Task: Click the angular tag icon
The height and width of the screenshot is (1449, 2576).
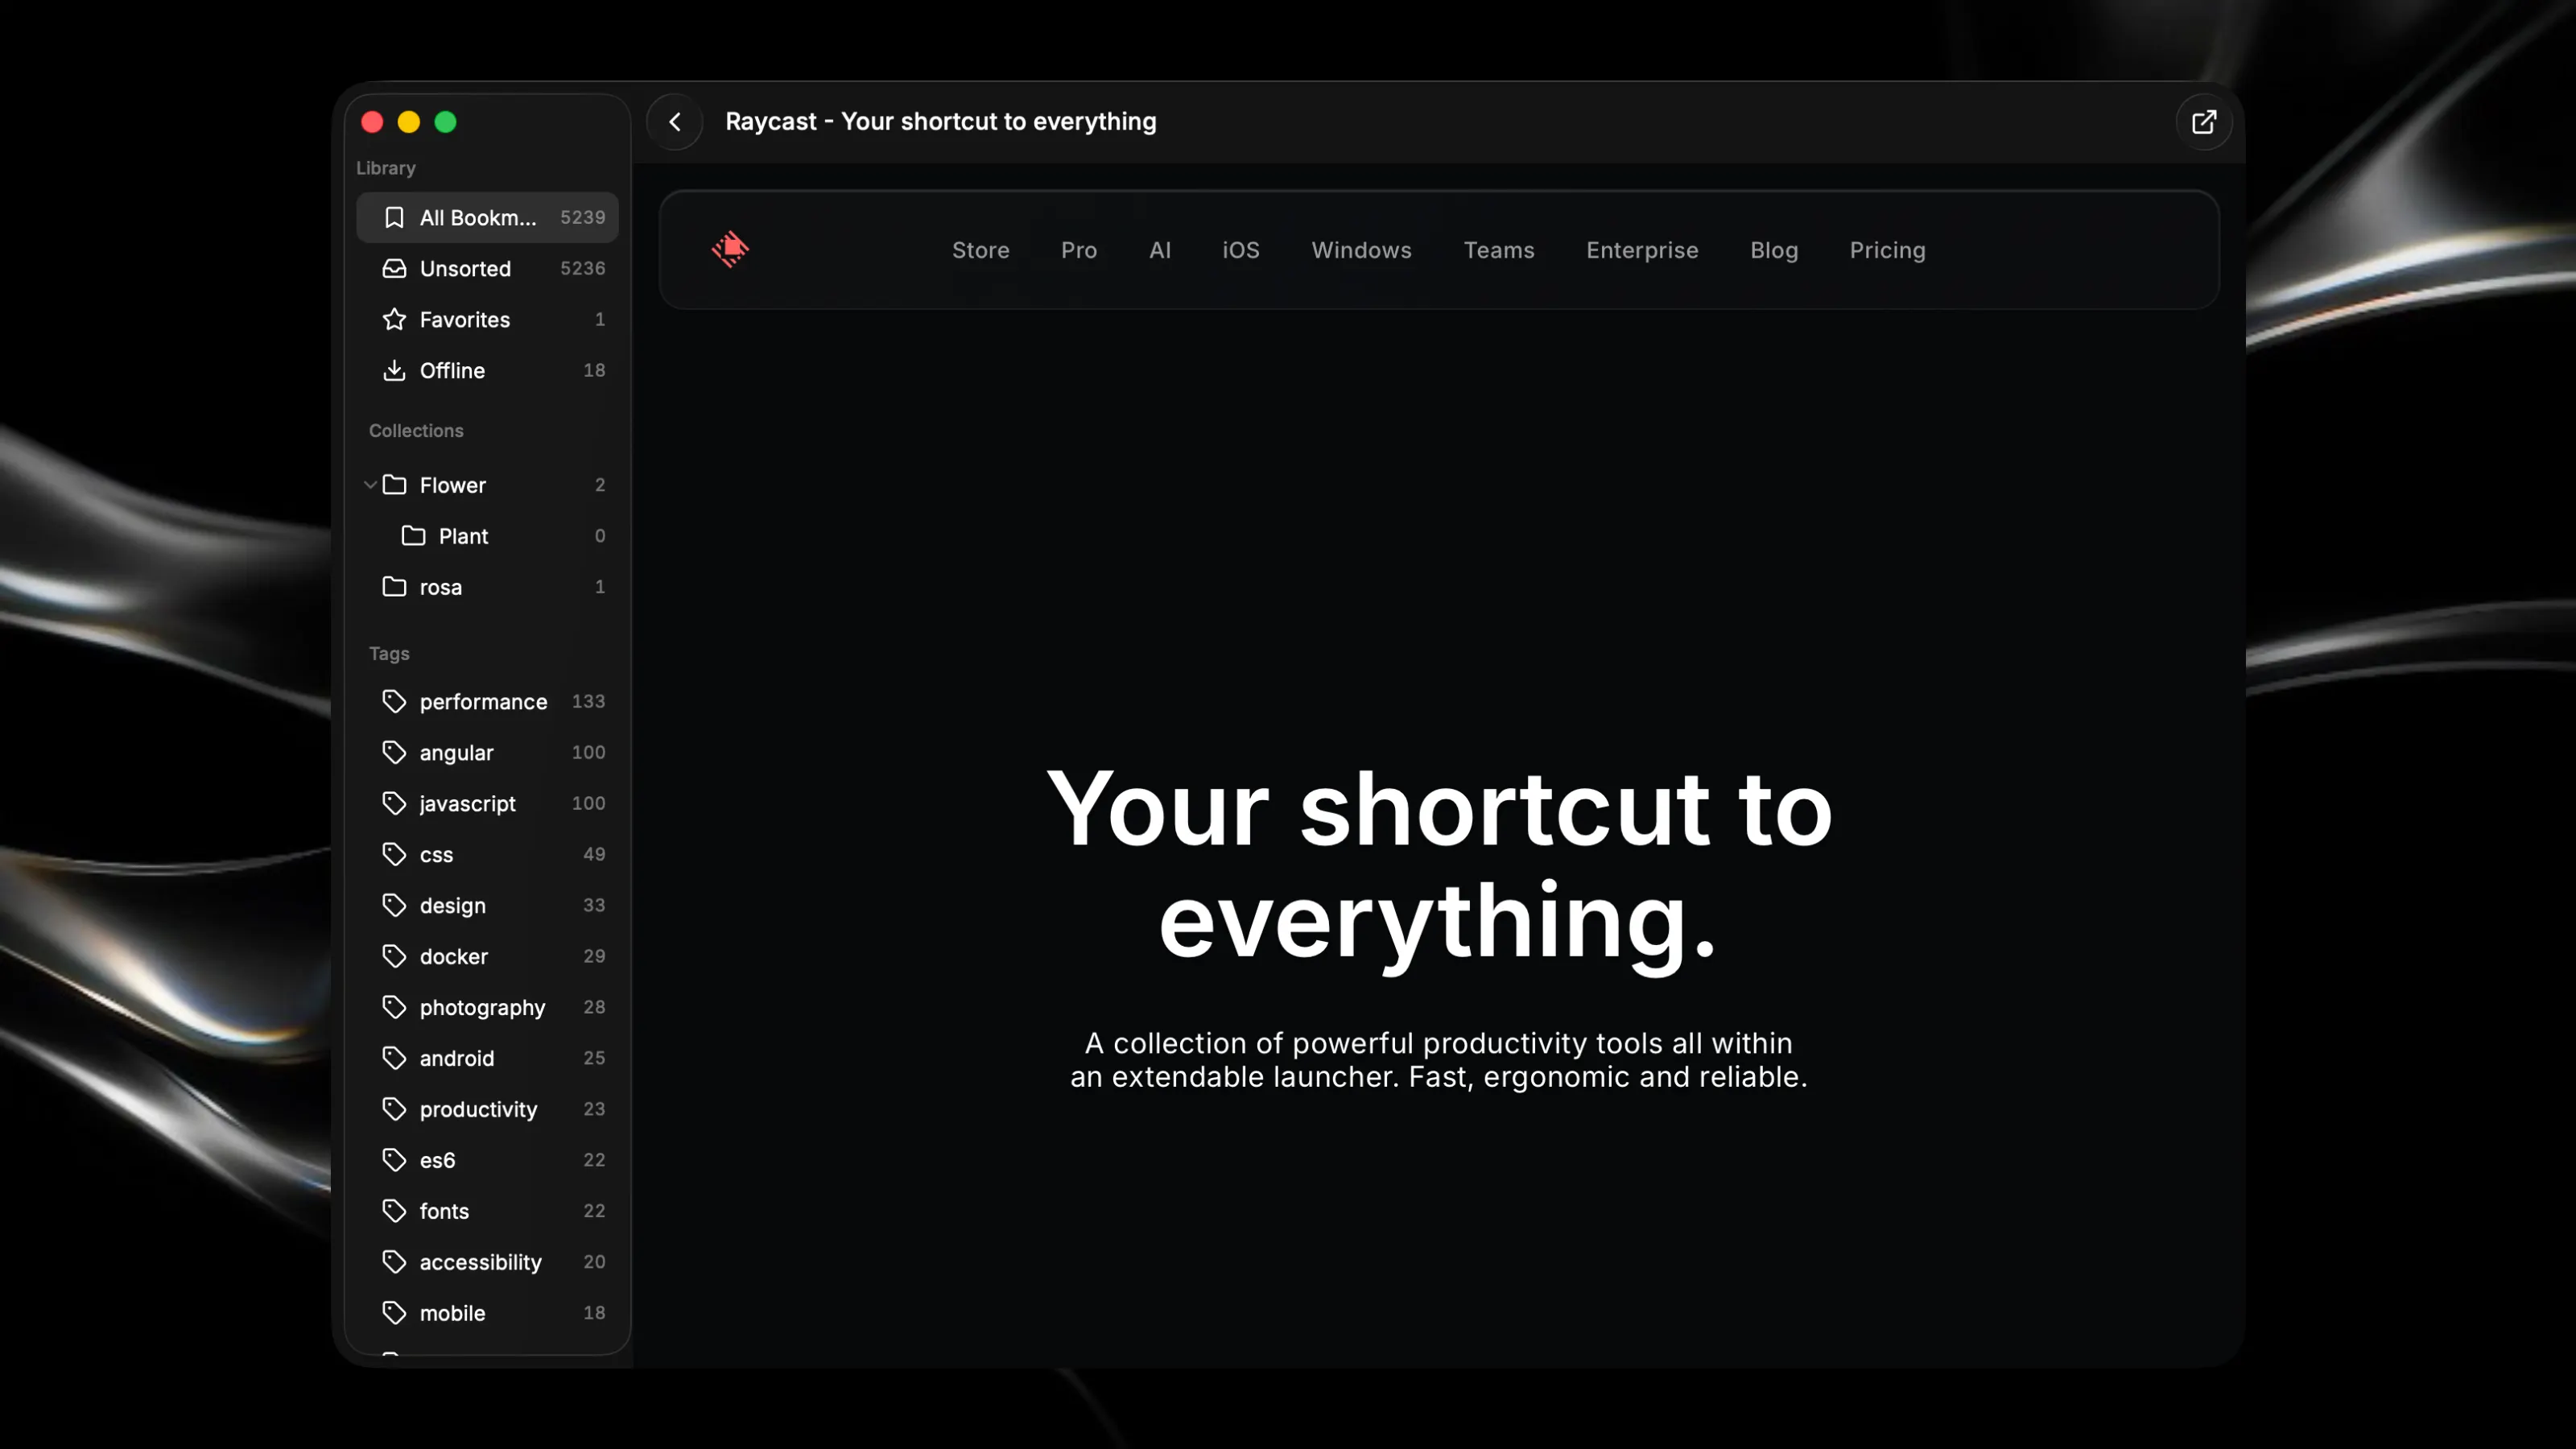Action: [x=394, y=752]
